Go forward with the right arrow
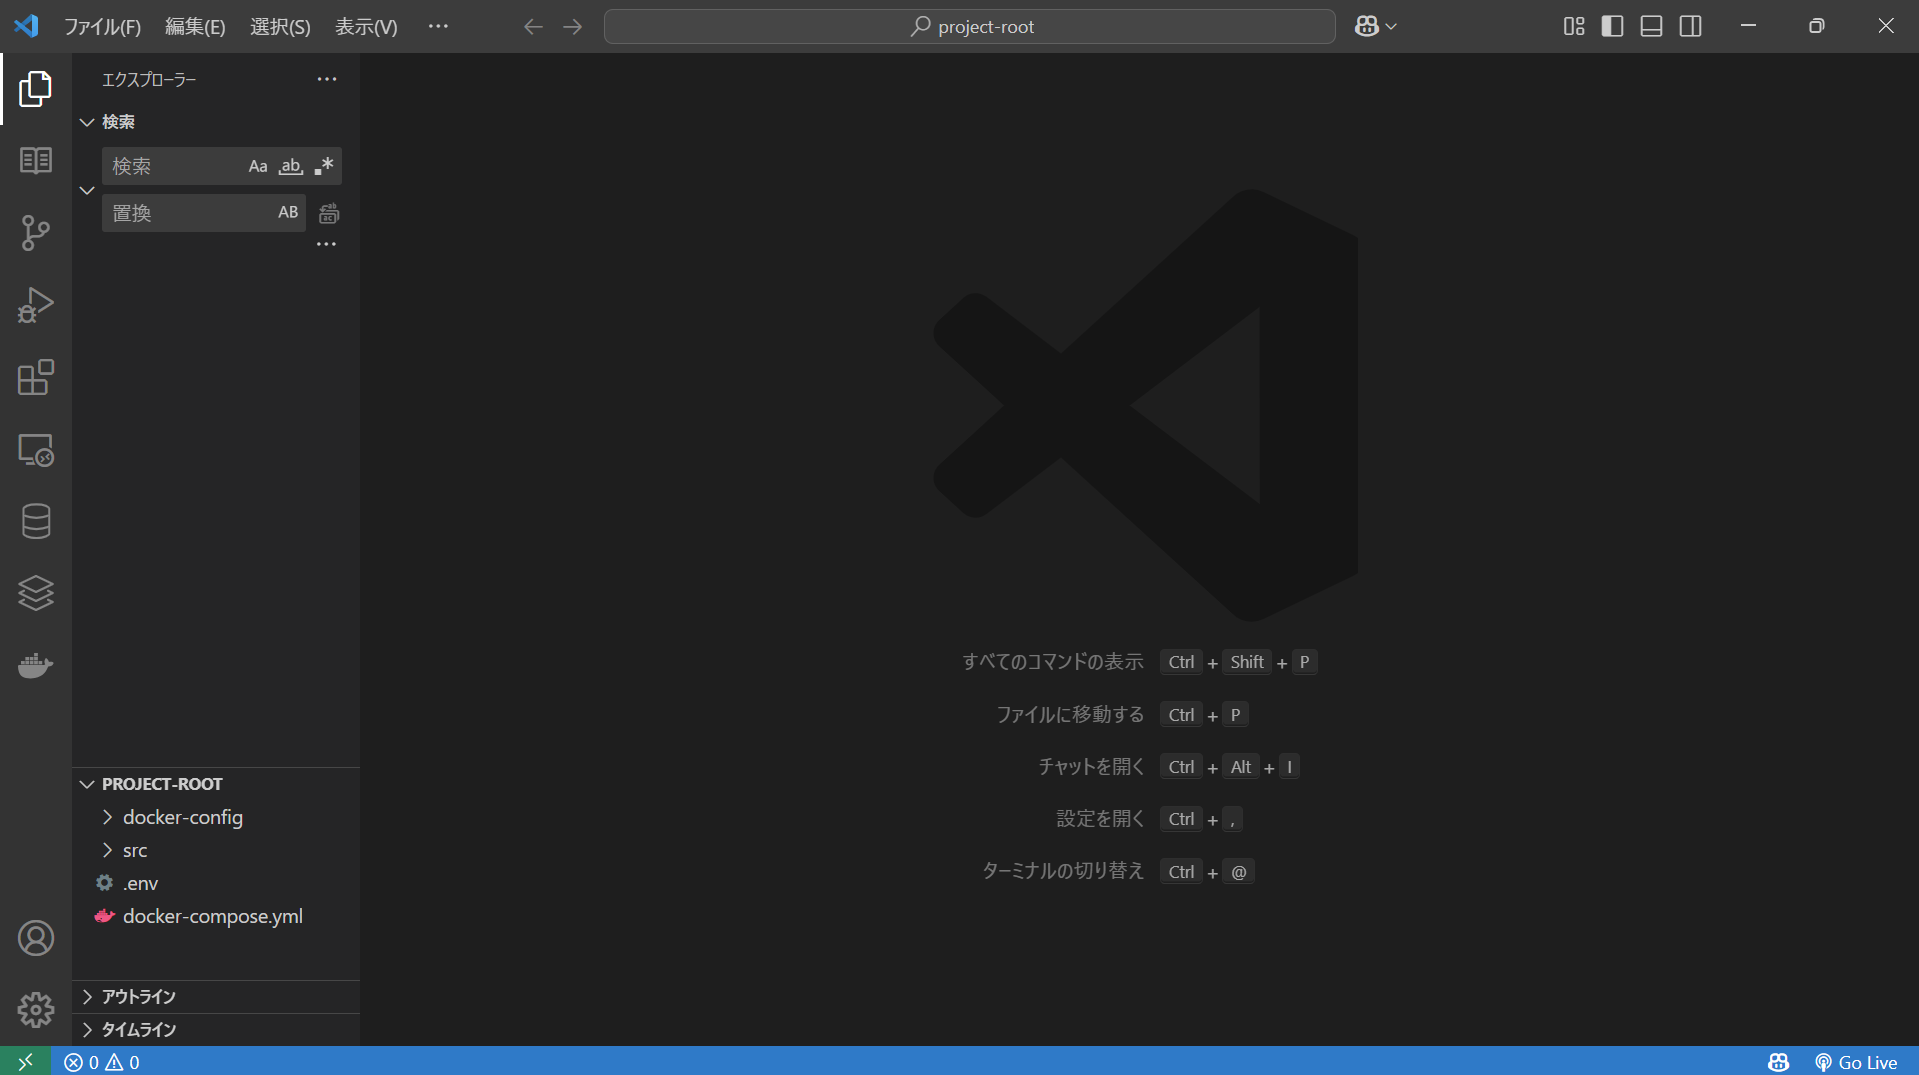This screenshot has width=1919, height=1075. coord(573,27)
